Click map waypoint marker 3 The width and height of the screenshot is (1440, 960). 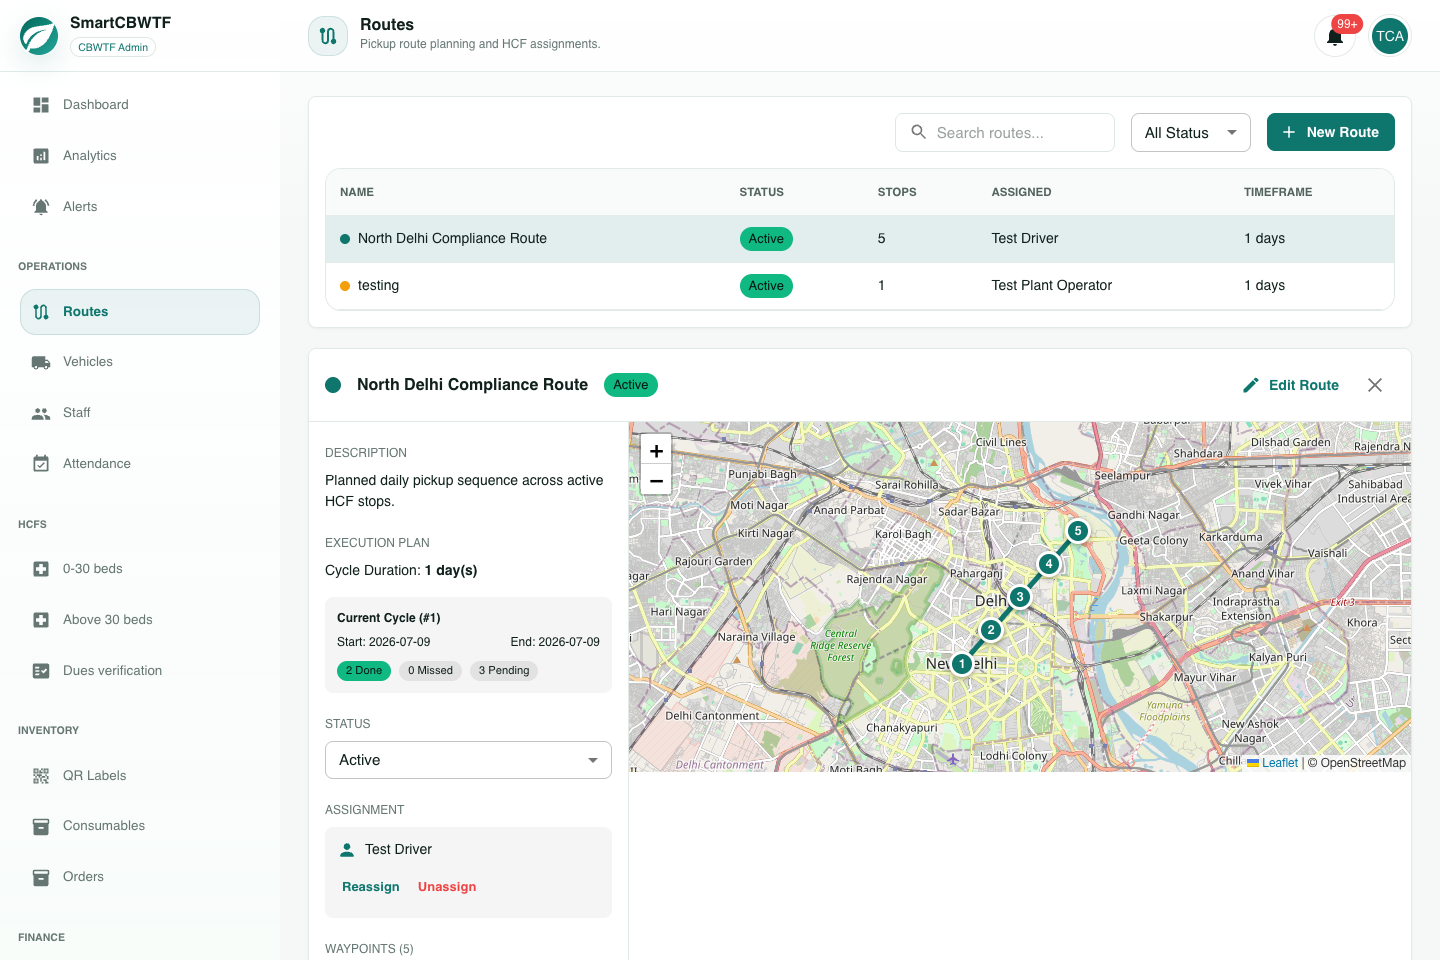coord(1020,597)
